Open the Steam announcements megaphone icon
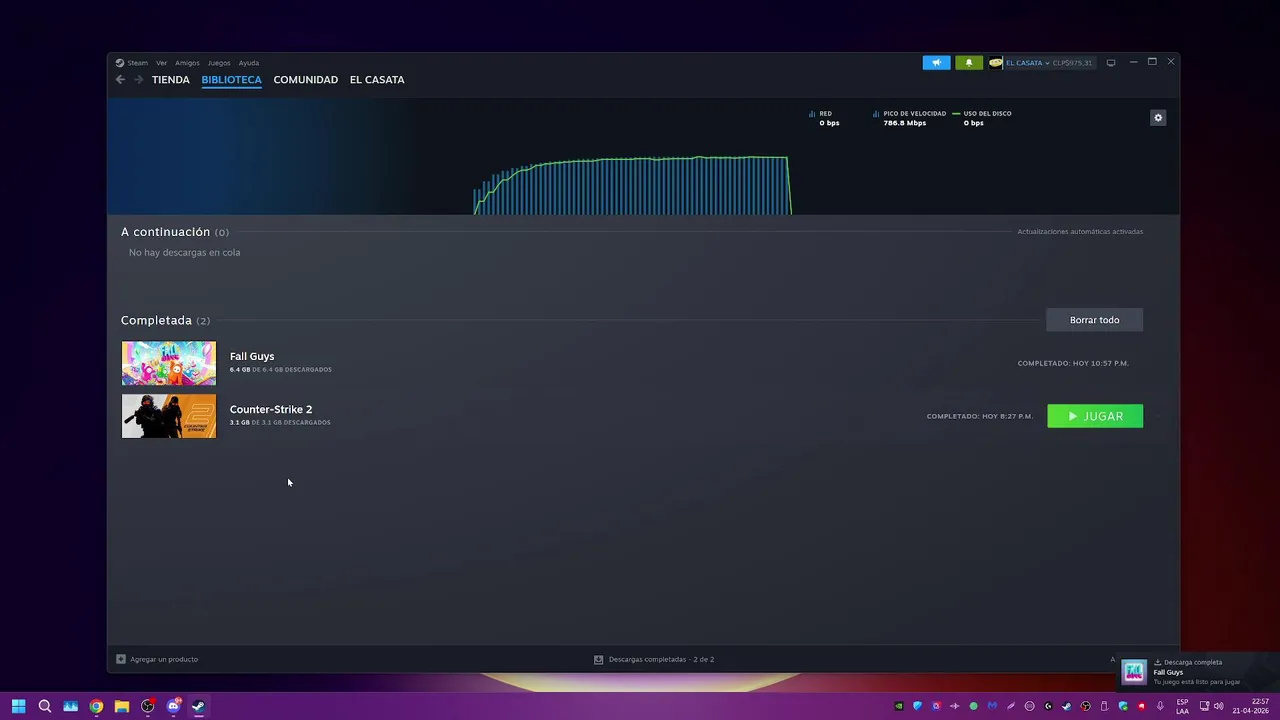The image size is (1280, 720). coord(936,62)
